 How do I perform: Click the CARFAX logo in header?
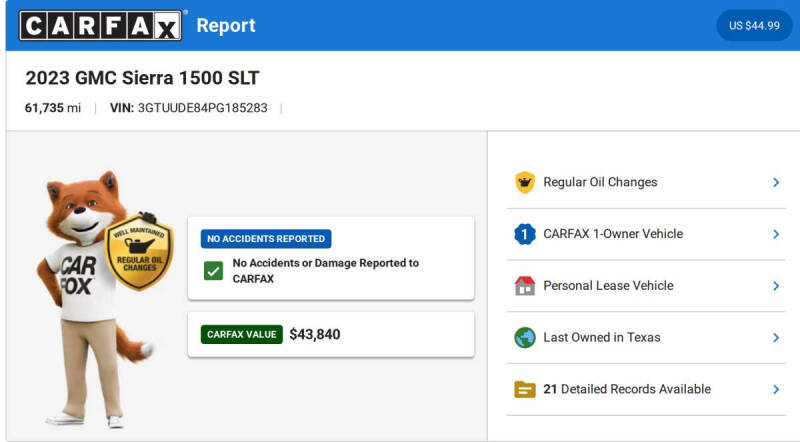click(x=101, y=25)
